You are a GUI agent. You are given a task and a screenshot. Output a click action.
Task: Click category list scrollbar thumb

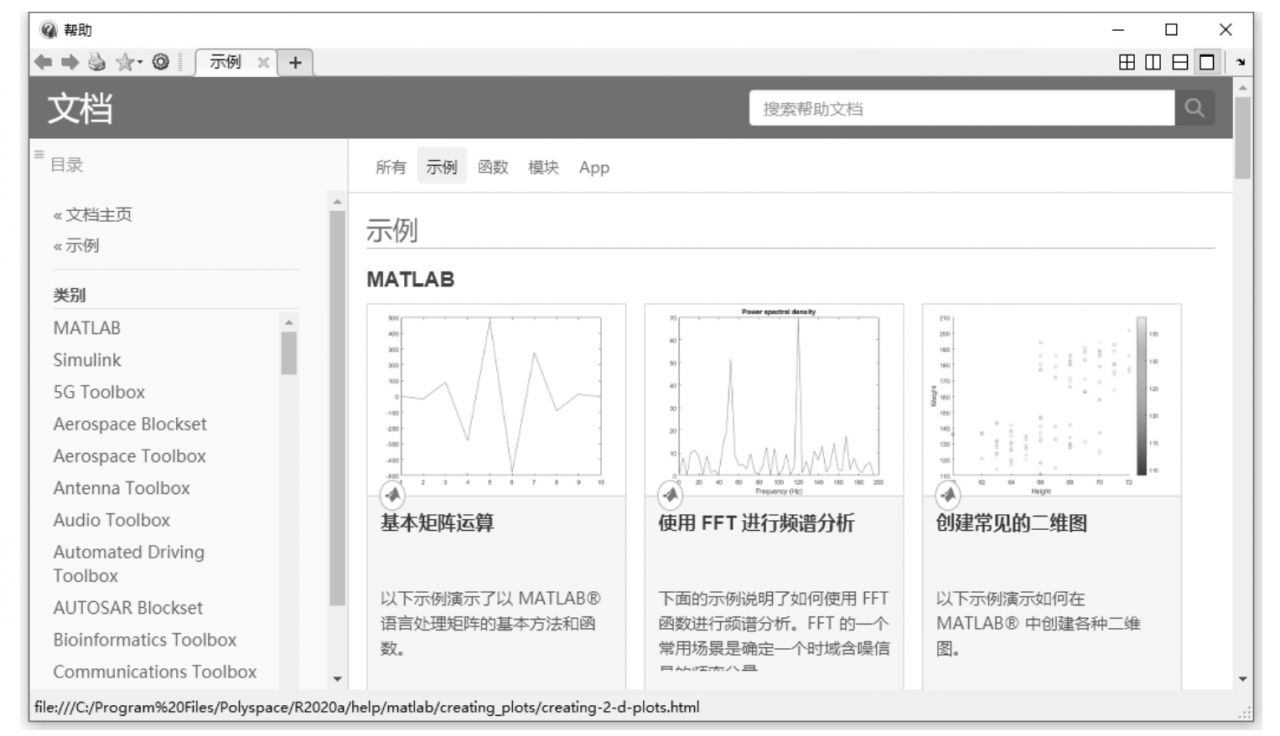coord(289,353)
